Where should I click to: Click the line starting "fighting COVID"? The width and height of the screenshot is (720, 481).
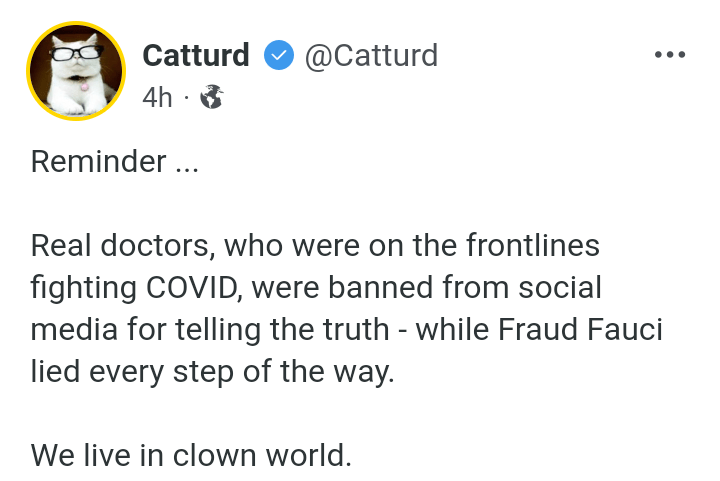click(x=316, y=288)
